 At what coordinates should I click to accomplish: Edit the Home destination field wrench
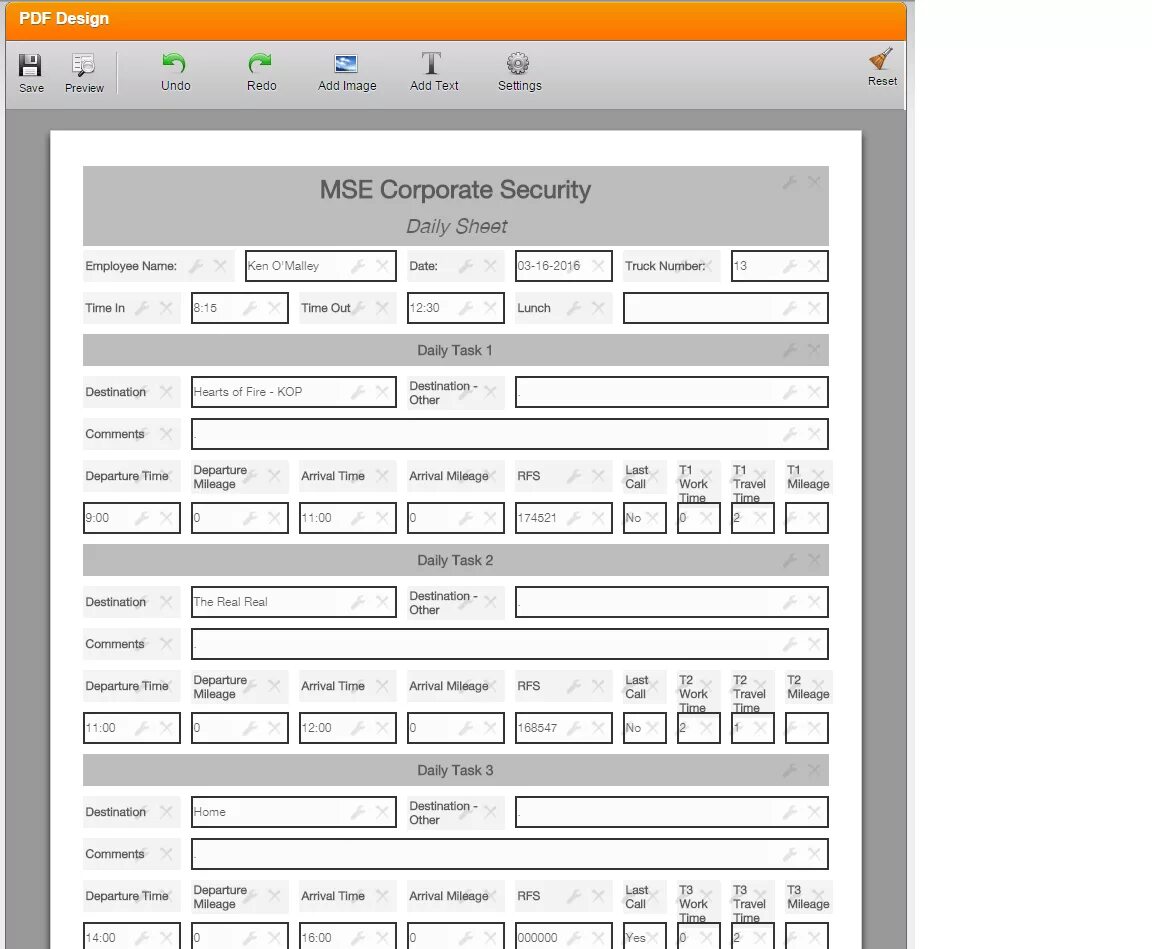click(359, 812)
